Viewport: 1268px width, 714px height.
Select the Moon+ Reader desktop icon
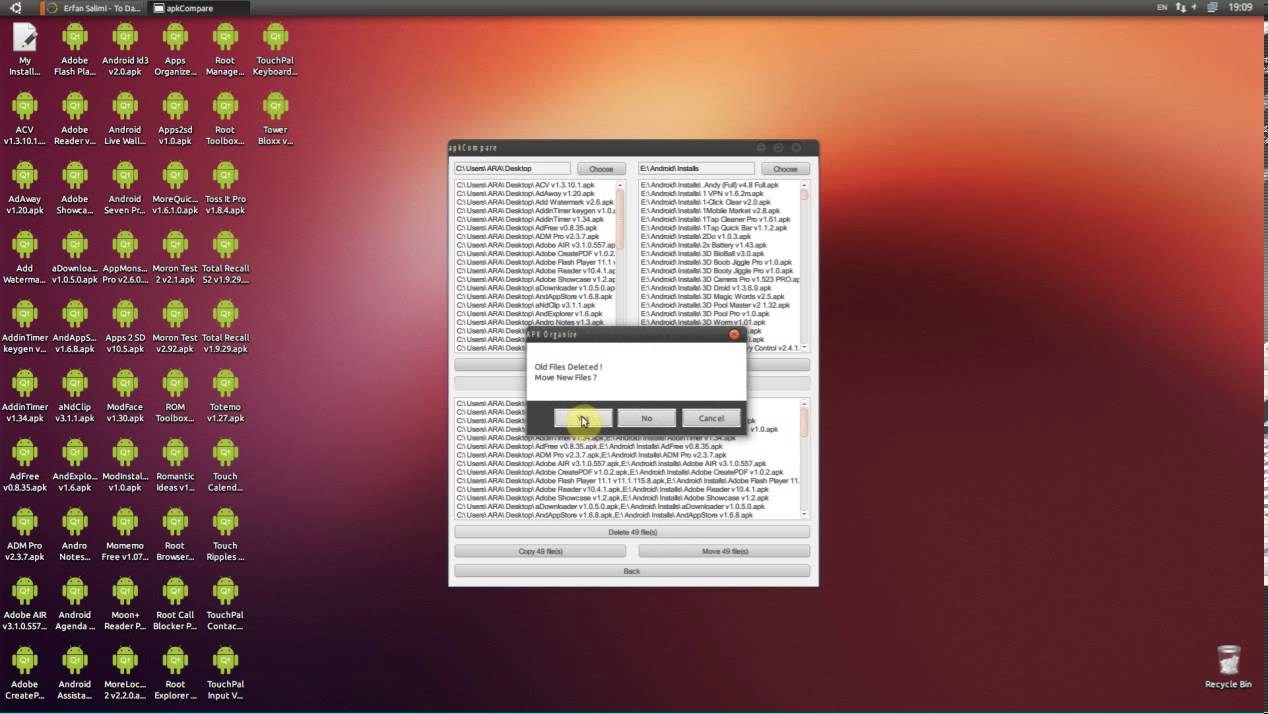(125, 605)
